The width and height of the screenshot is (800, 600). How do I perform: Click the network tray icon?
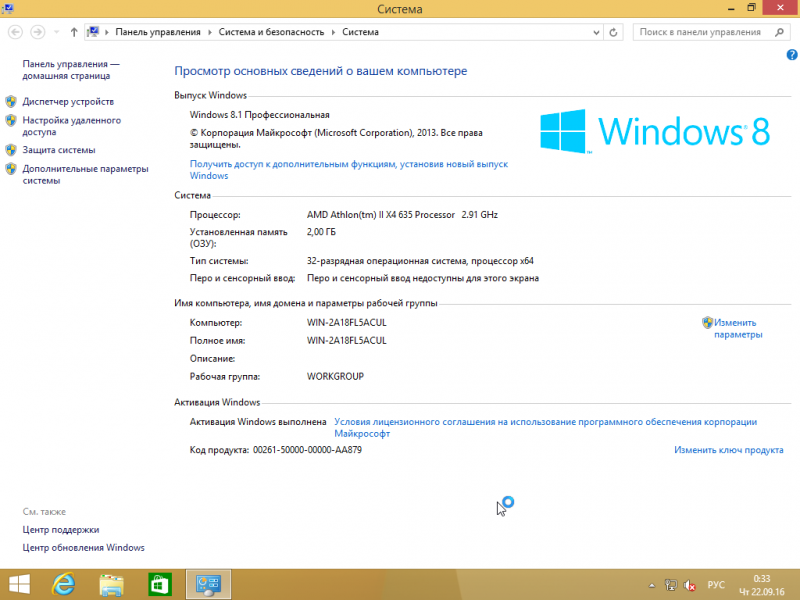coord(670,585)
